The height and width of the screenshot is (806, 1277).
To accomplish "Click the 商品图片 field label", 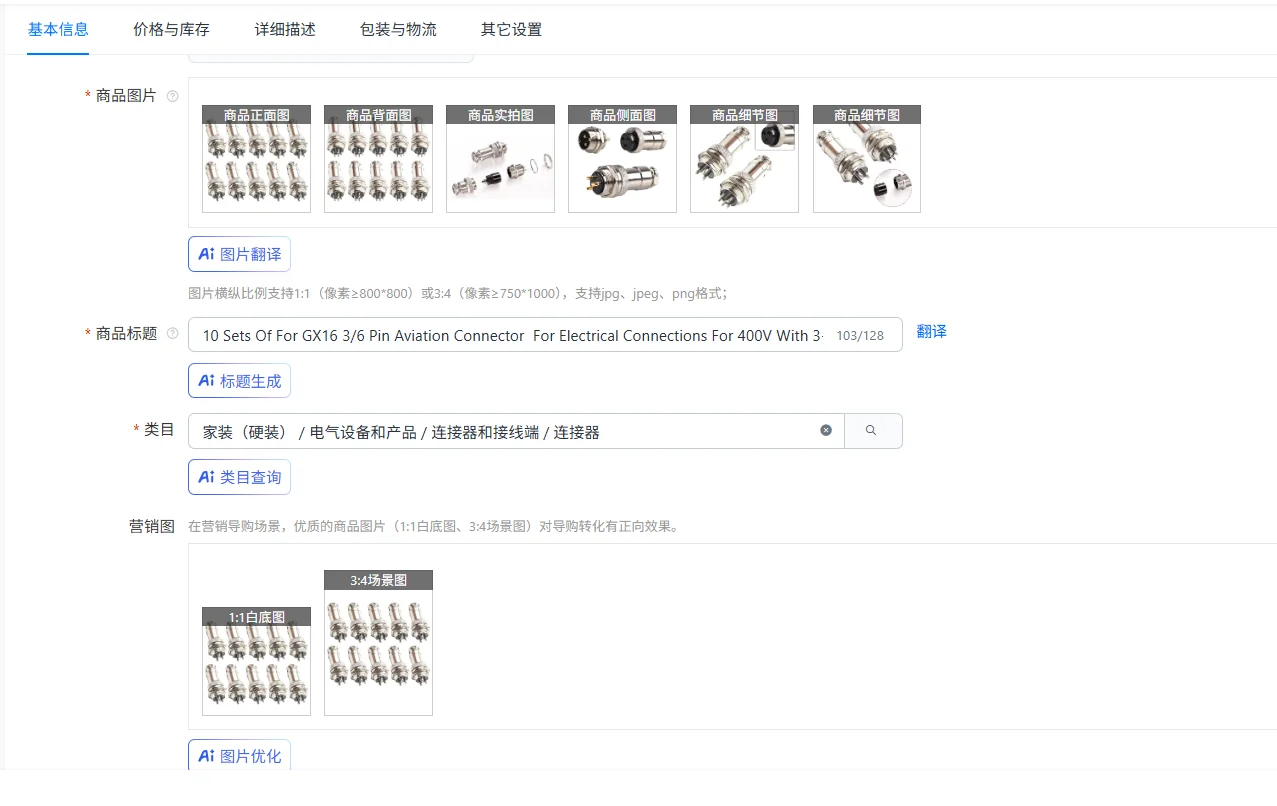I will pyautogui.click(x=126, y=96).
